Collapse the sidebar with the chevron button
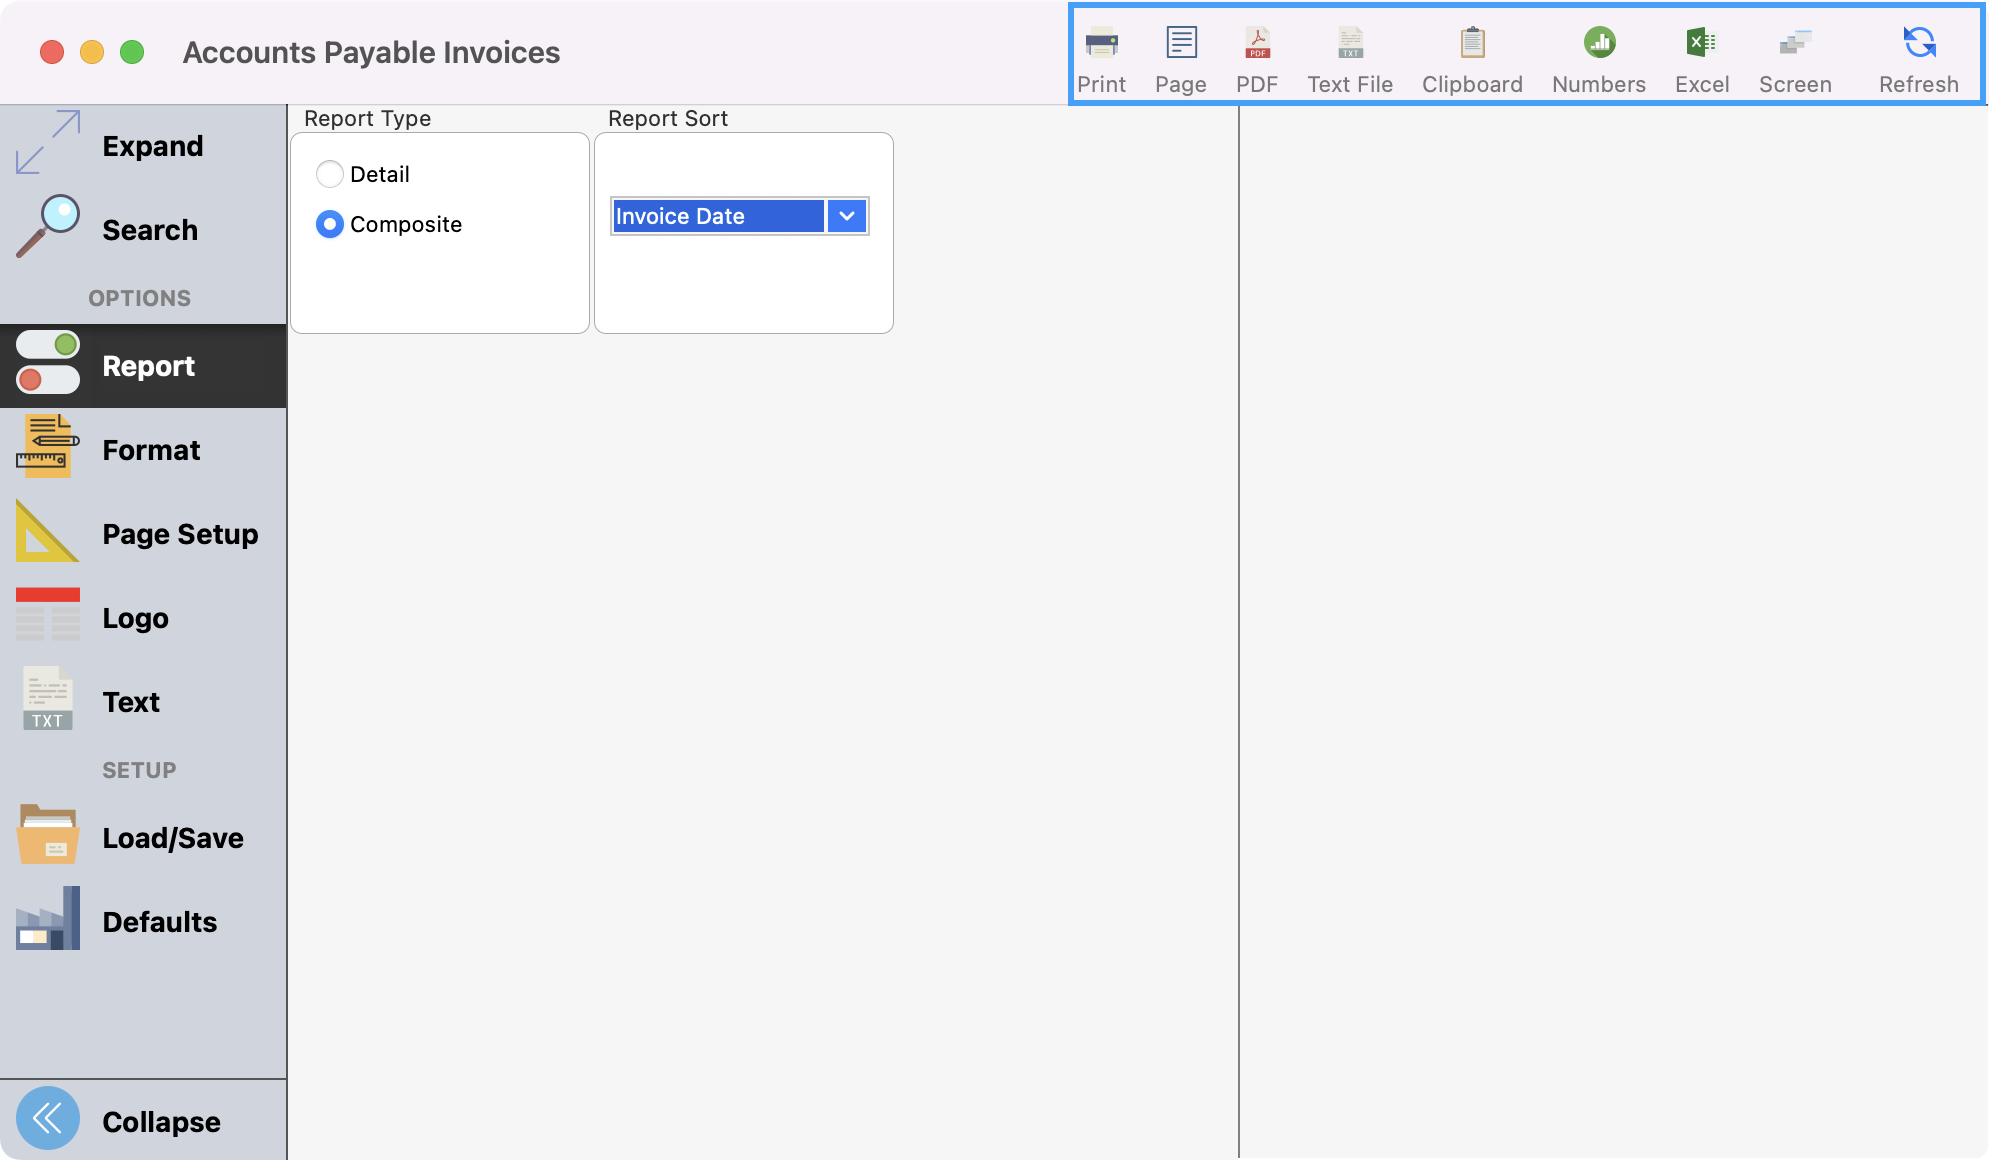 [x=48, y=1119]
